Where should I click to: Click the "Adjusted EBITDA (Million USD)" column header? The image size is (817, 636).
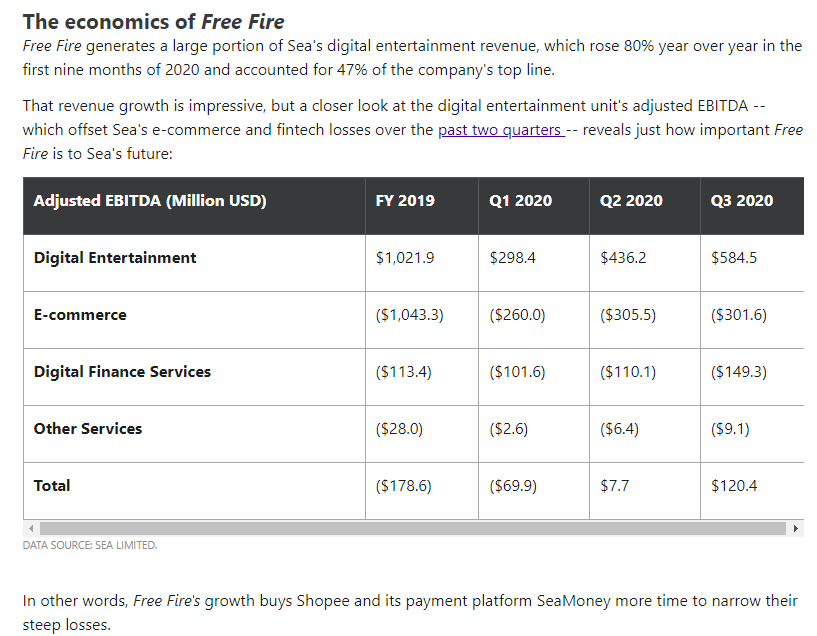click(x=150, y=200)
